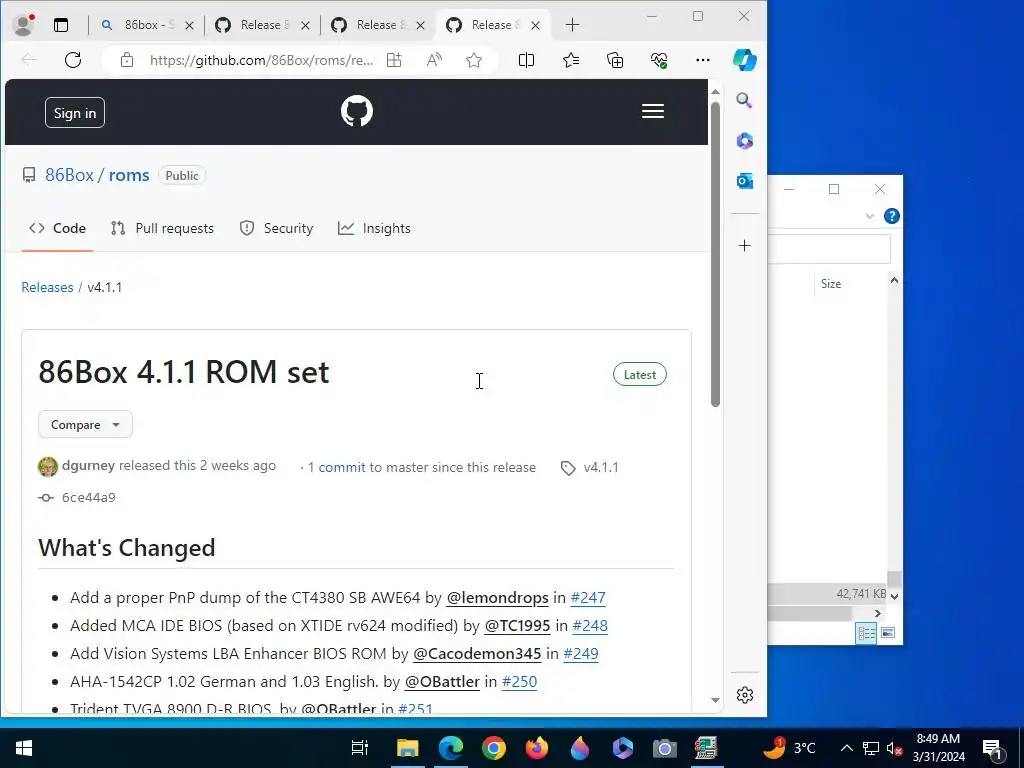Open Windows Start menu
The height and width of the screenshot is (768, 1024).
(24, 748)
